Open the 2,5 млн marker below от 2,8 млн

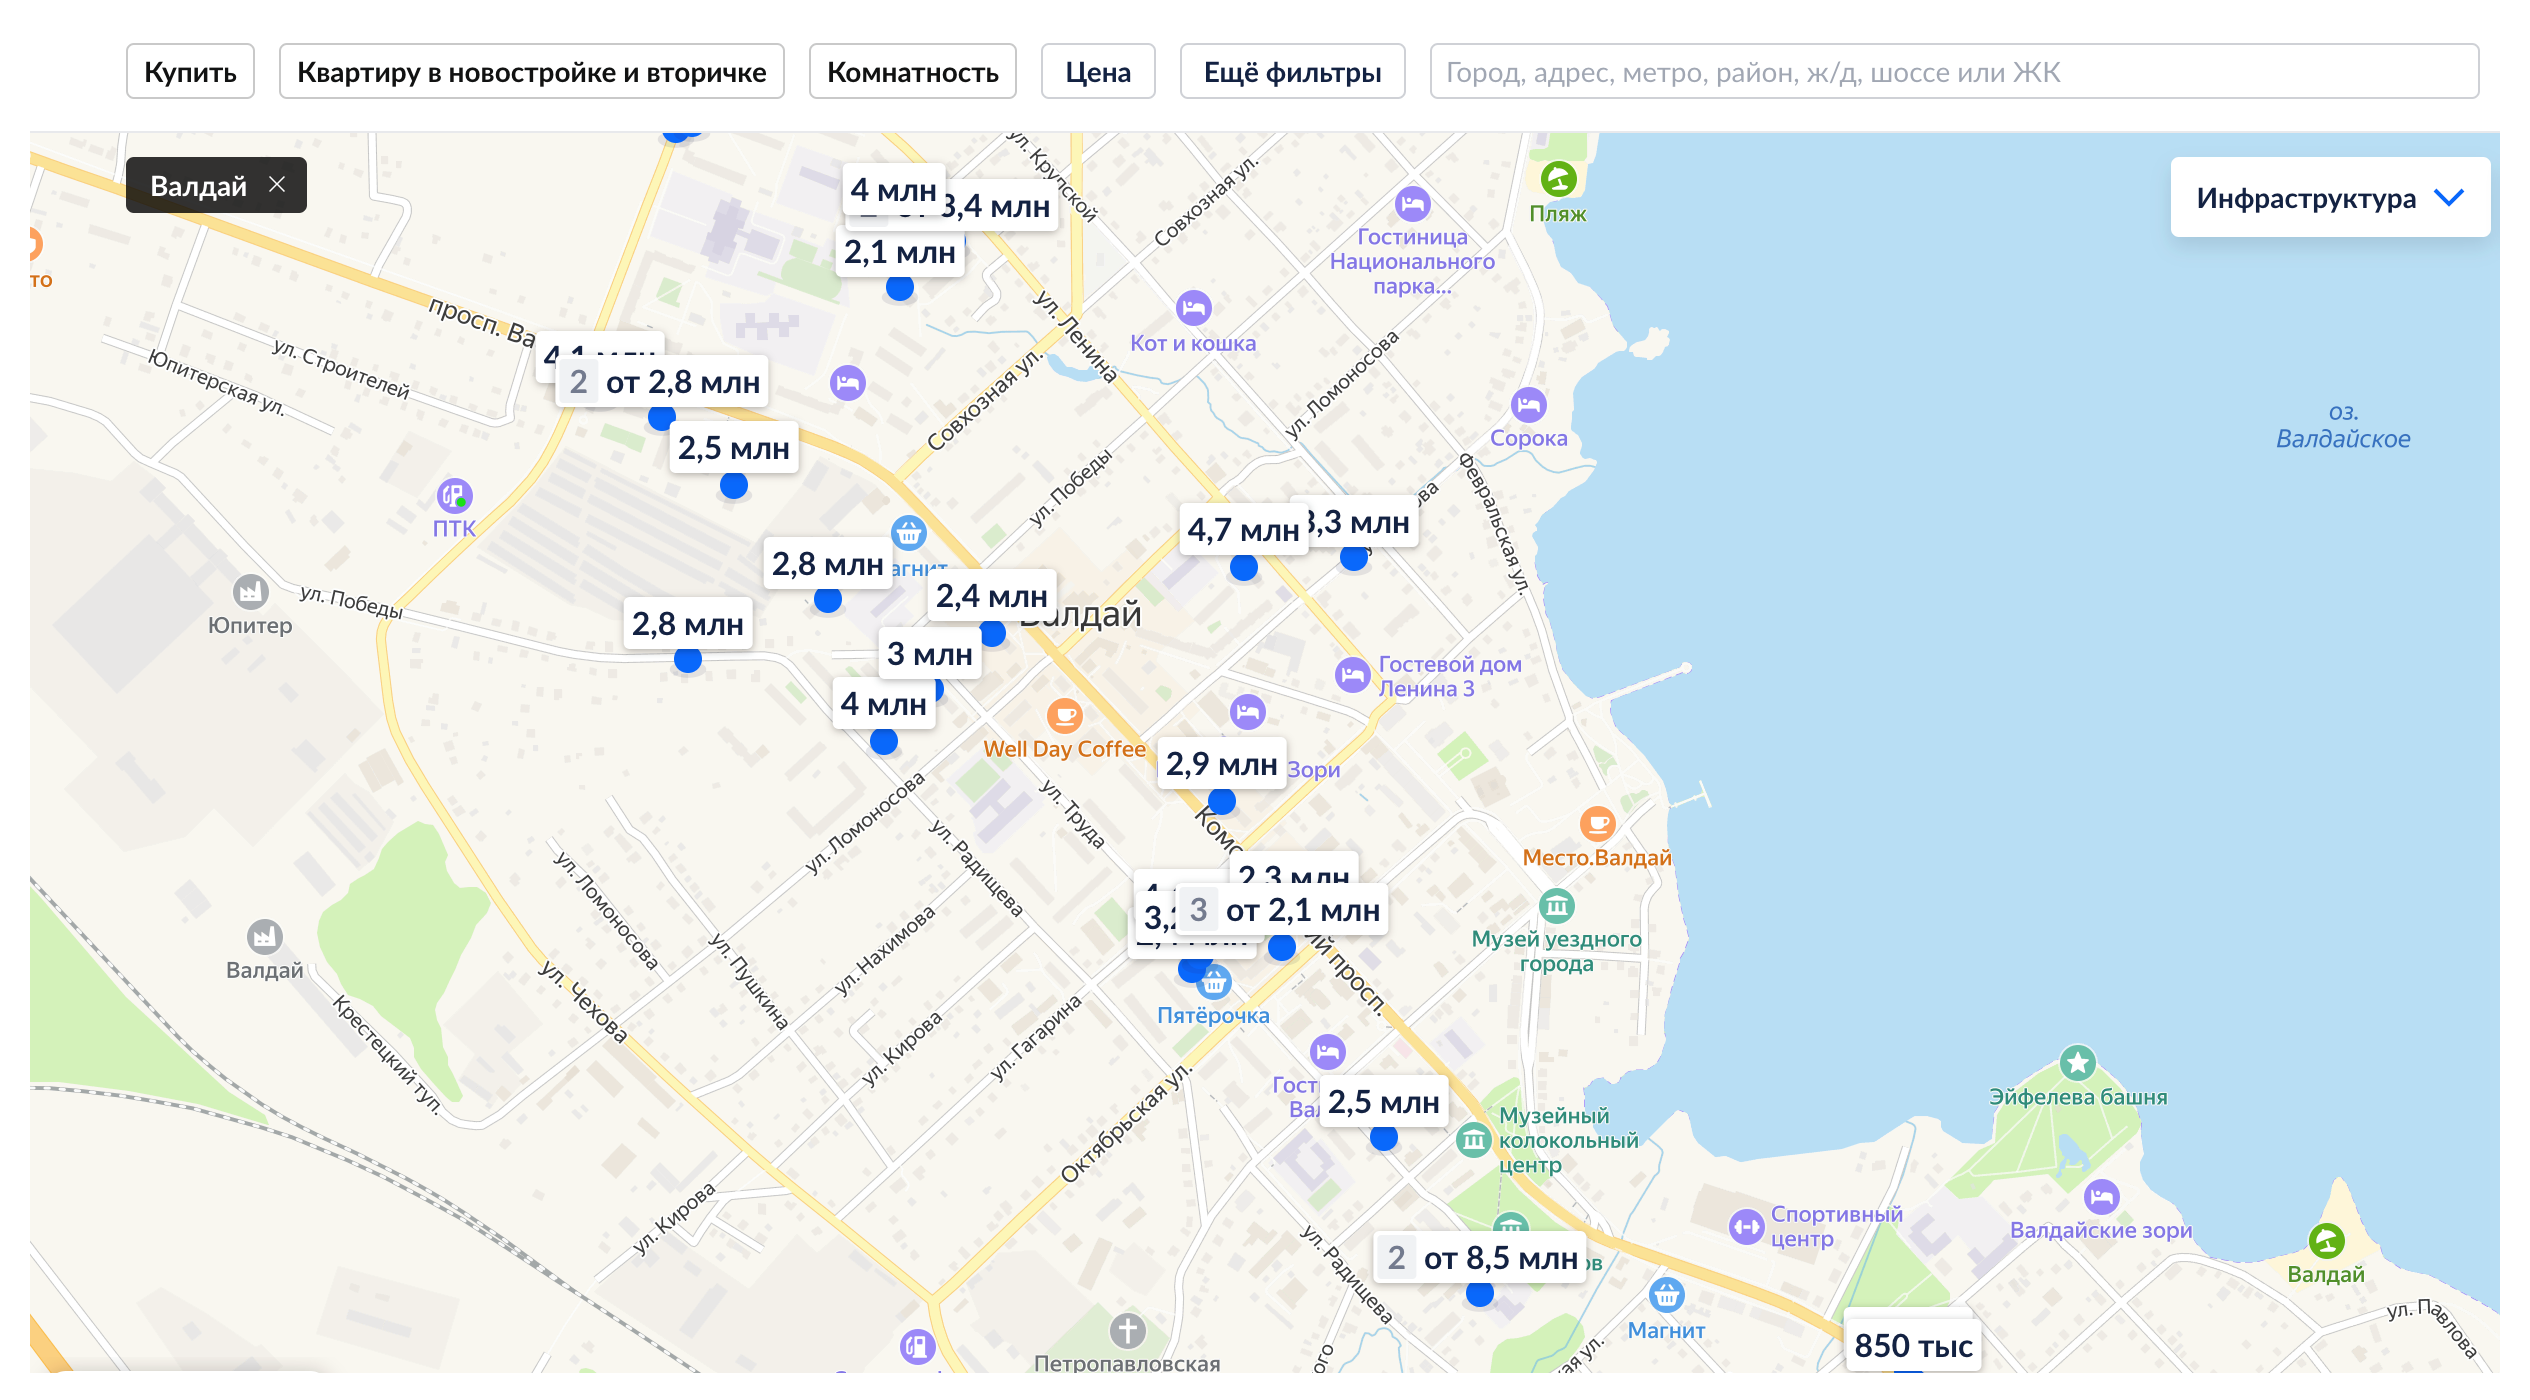733,449
